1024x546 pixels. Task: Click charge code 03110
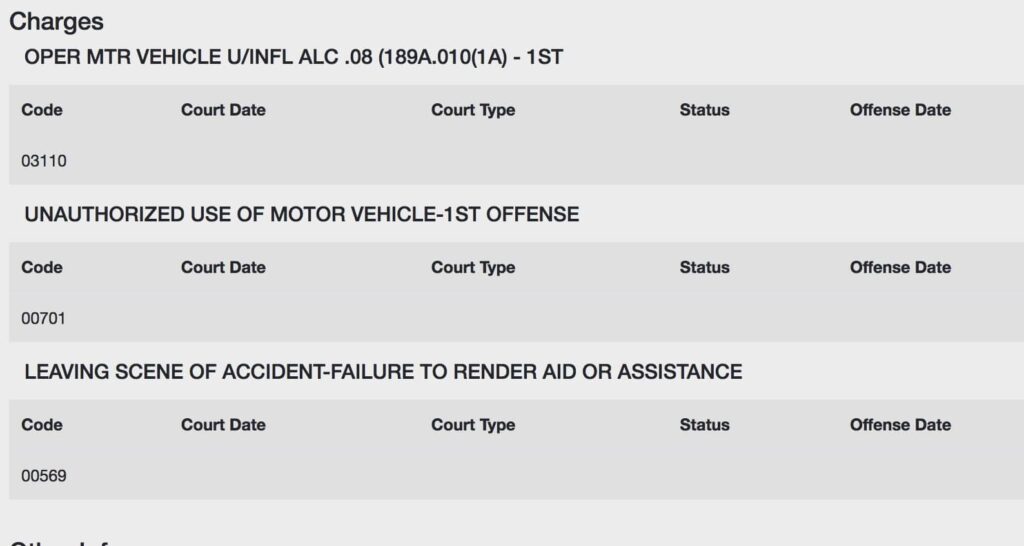point(44,161)
